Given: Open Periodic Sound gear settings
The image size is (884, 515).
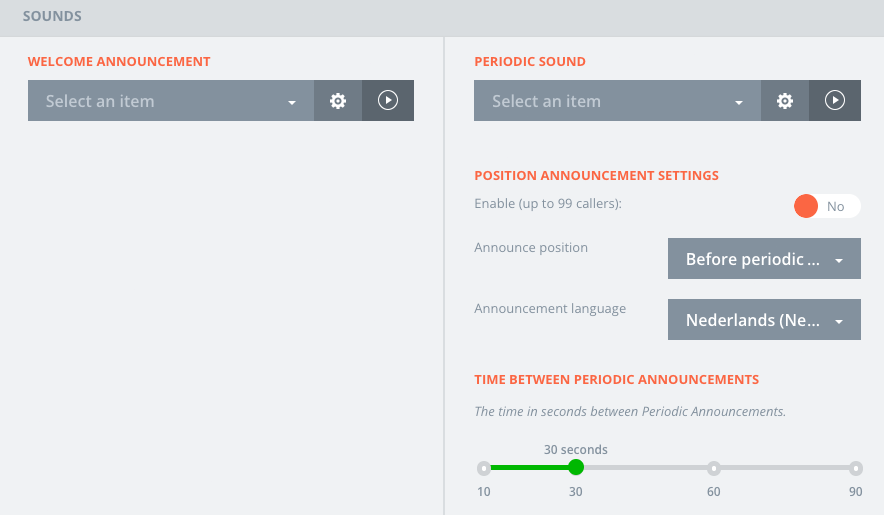Looking at the screenshot, I should coord(785,101).
